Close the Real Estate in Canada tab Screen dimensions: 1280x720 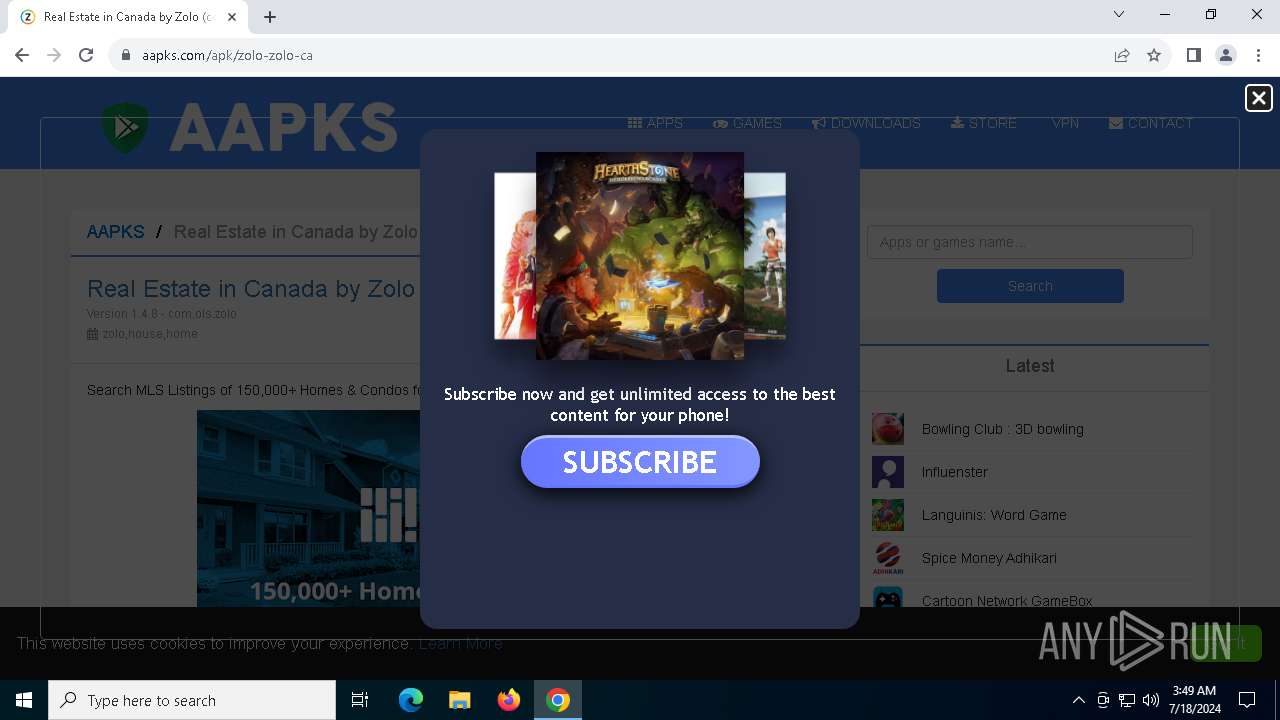click(x=233, y=17)
